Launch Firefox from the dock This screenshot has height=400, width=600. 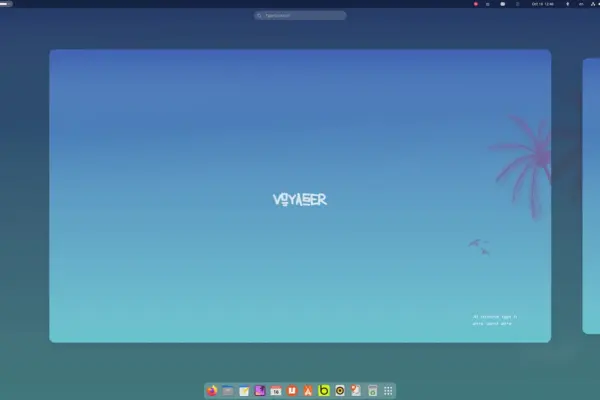tap(212, 390)
